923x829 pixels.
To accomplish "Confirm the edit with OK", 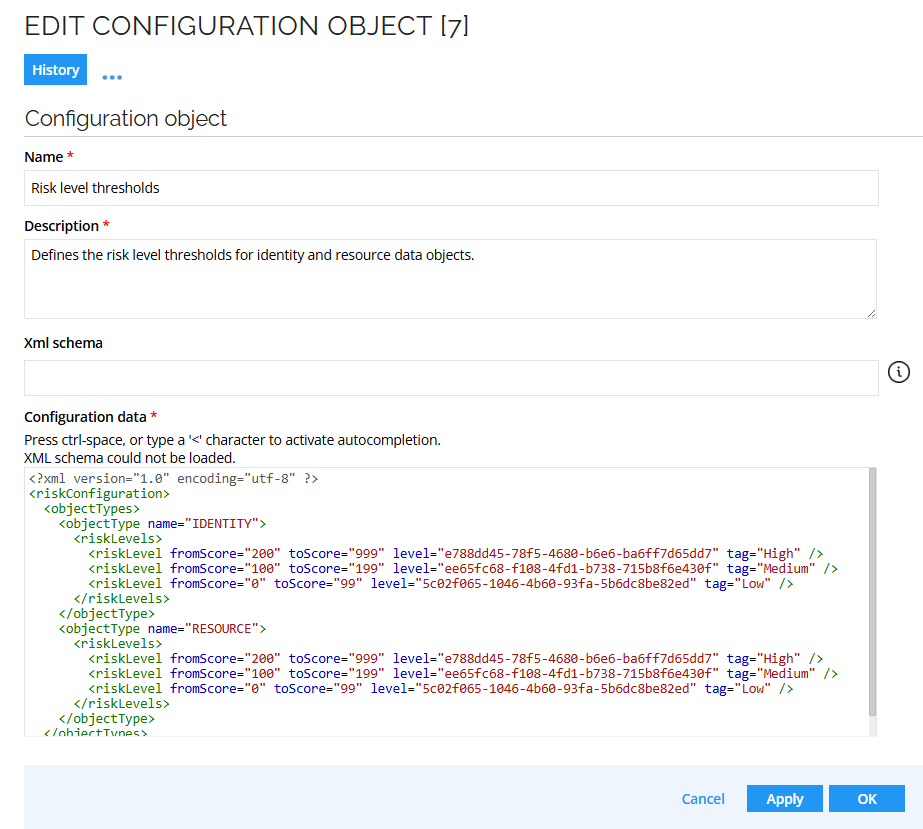I will pyautogui.click(x=866, y=798).
